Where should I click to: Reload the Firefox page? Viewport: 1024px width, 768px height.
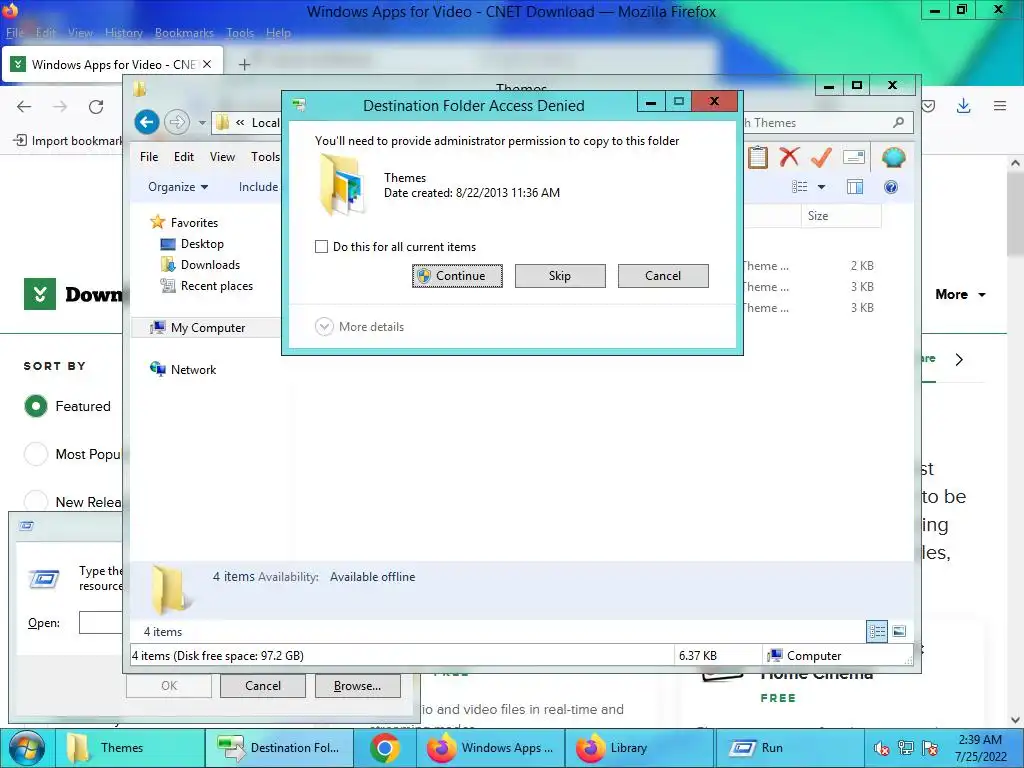[96, 106]
